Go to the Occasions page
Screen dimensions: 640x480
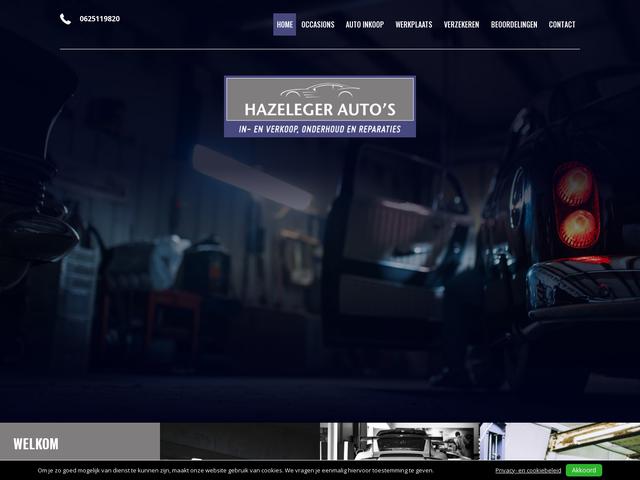[x=318, y=24]
